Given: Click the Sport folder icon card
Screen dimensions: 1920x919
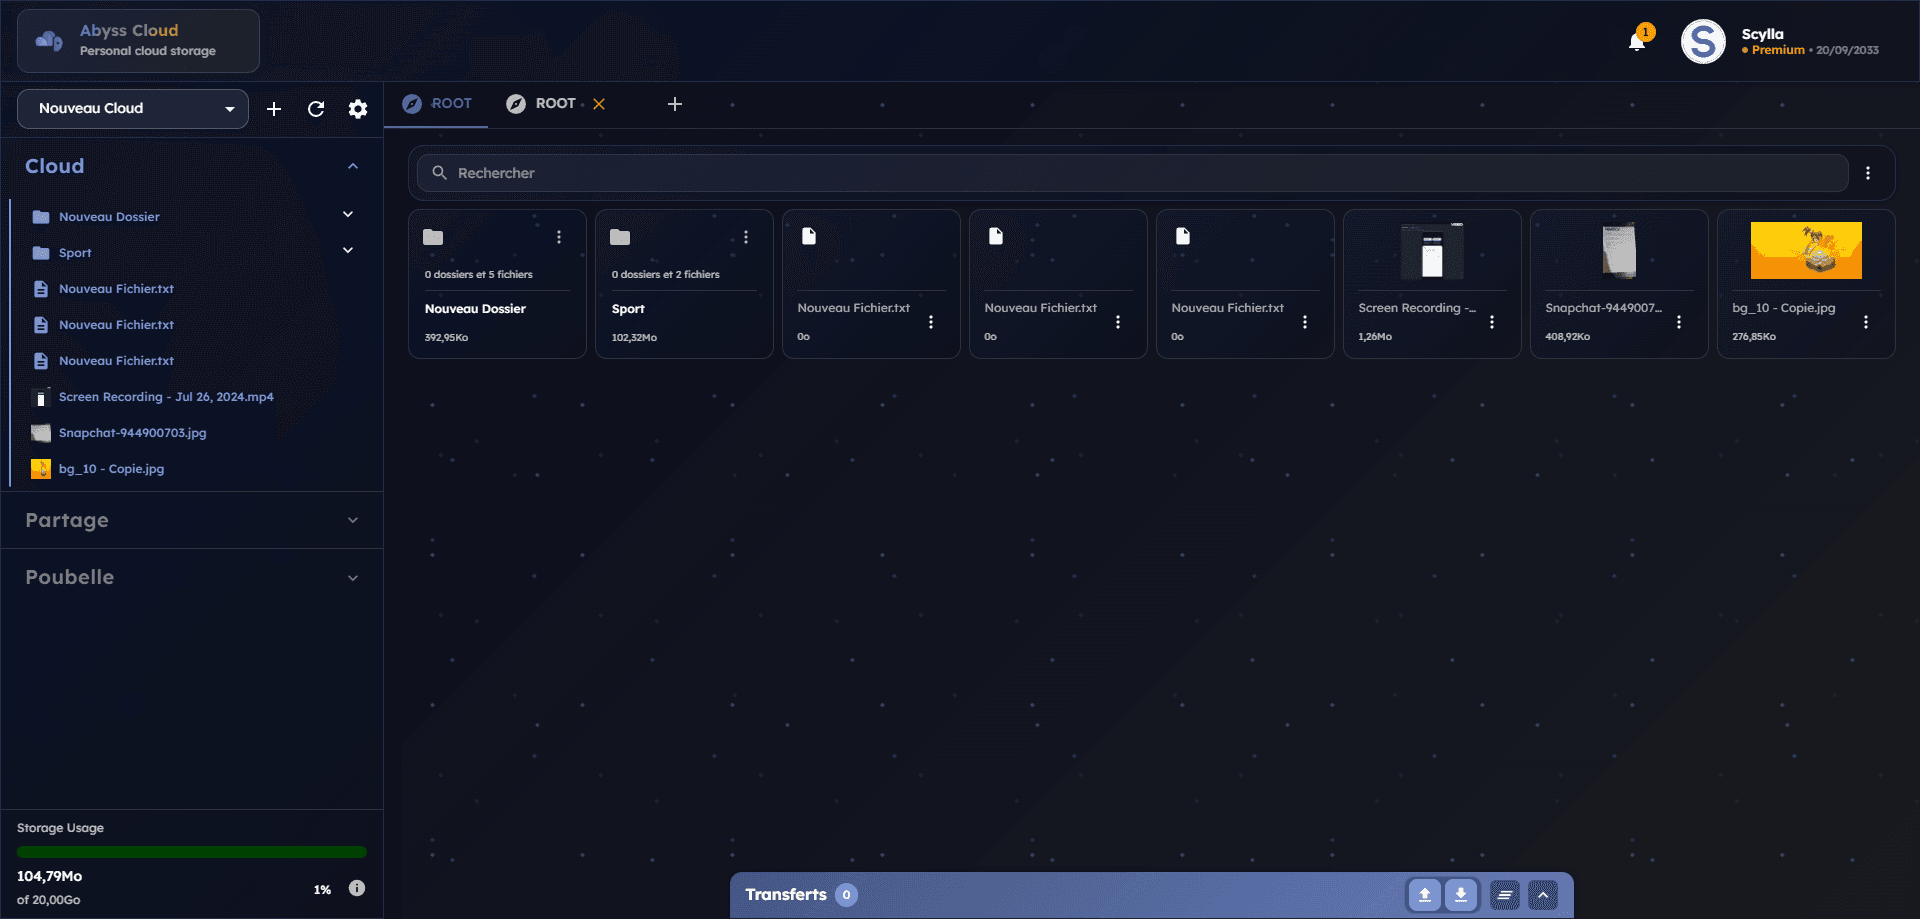Looking at the screenshot, I should [x=620, y=237].
